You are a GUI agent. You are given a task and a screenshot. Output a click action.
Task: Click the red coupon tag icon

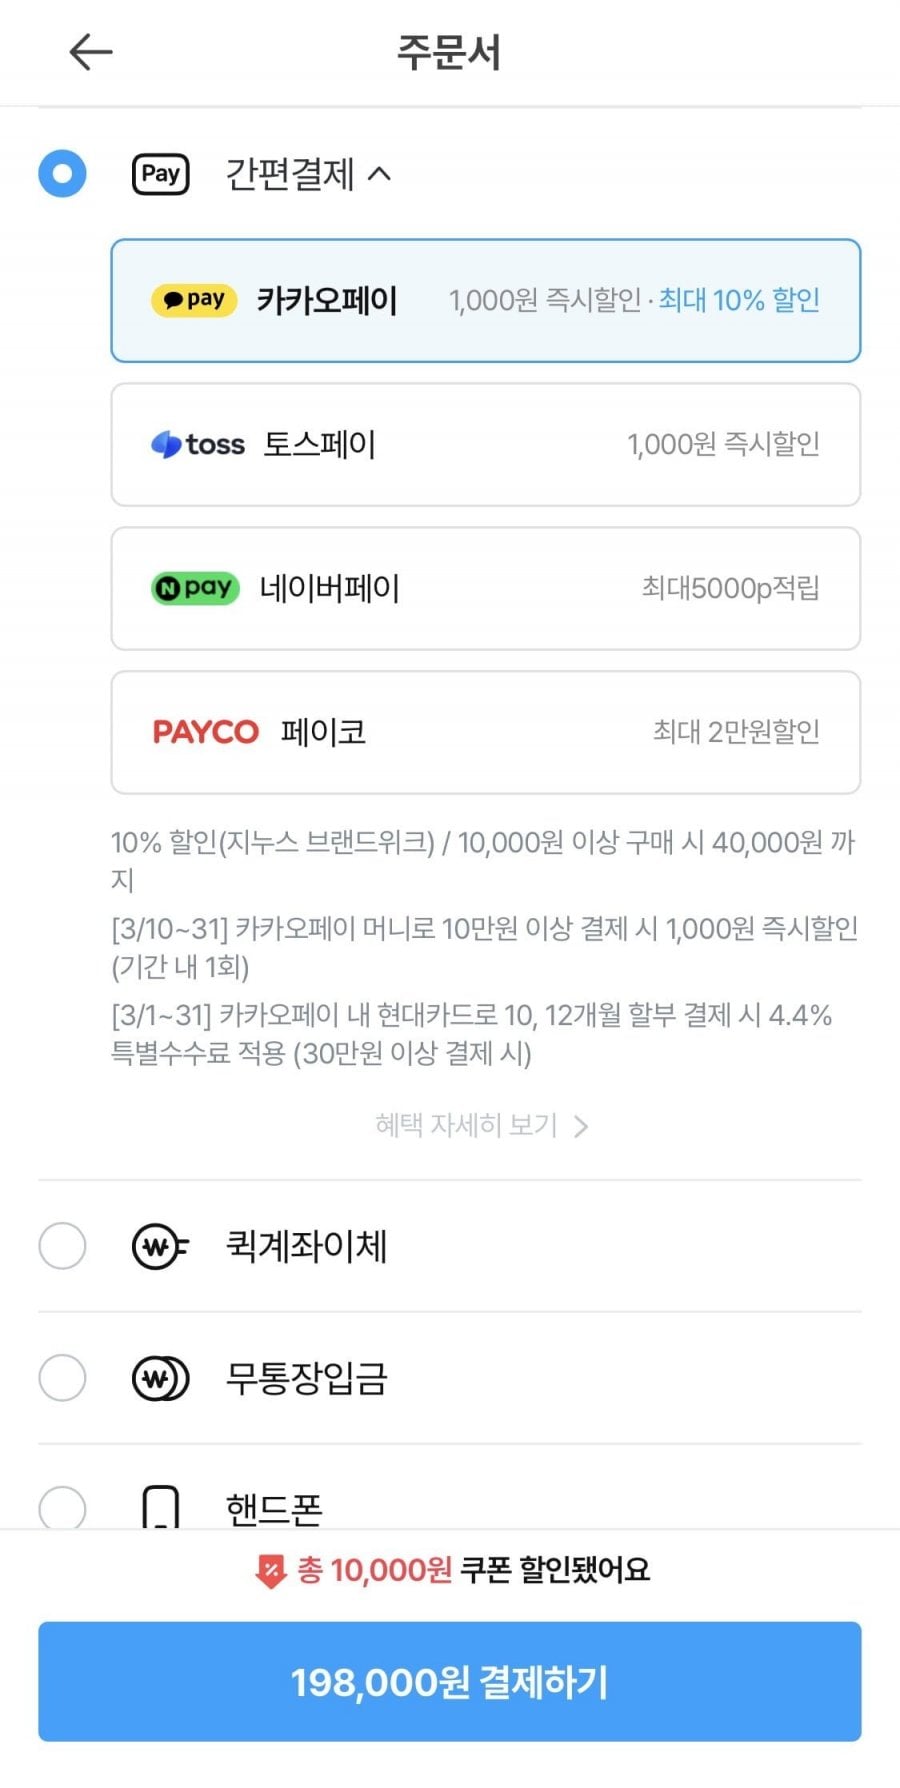270,1570
